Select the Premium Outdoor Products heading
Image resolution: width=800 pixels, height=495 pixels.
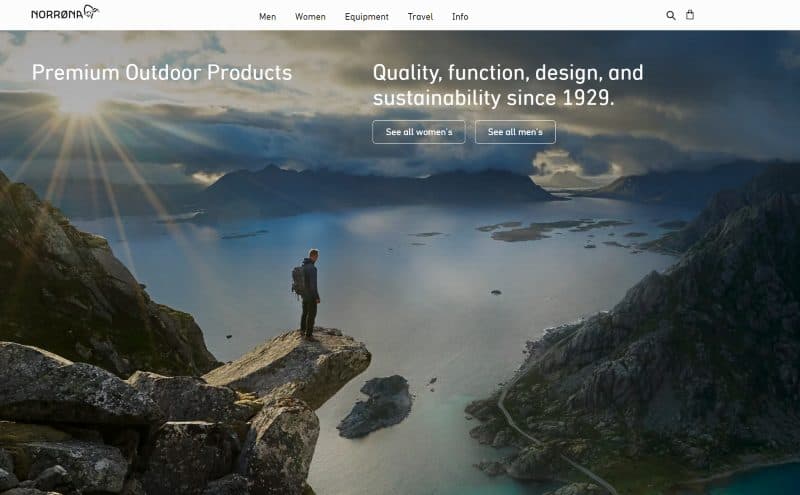(x=162, y=72)
